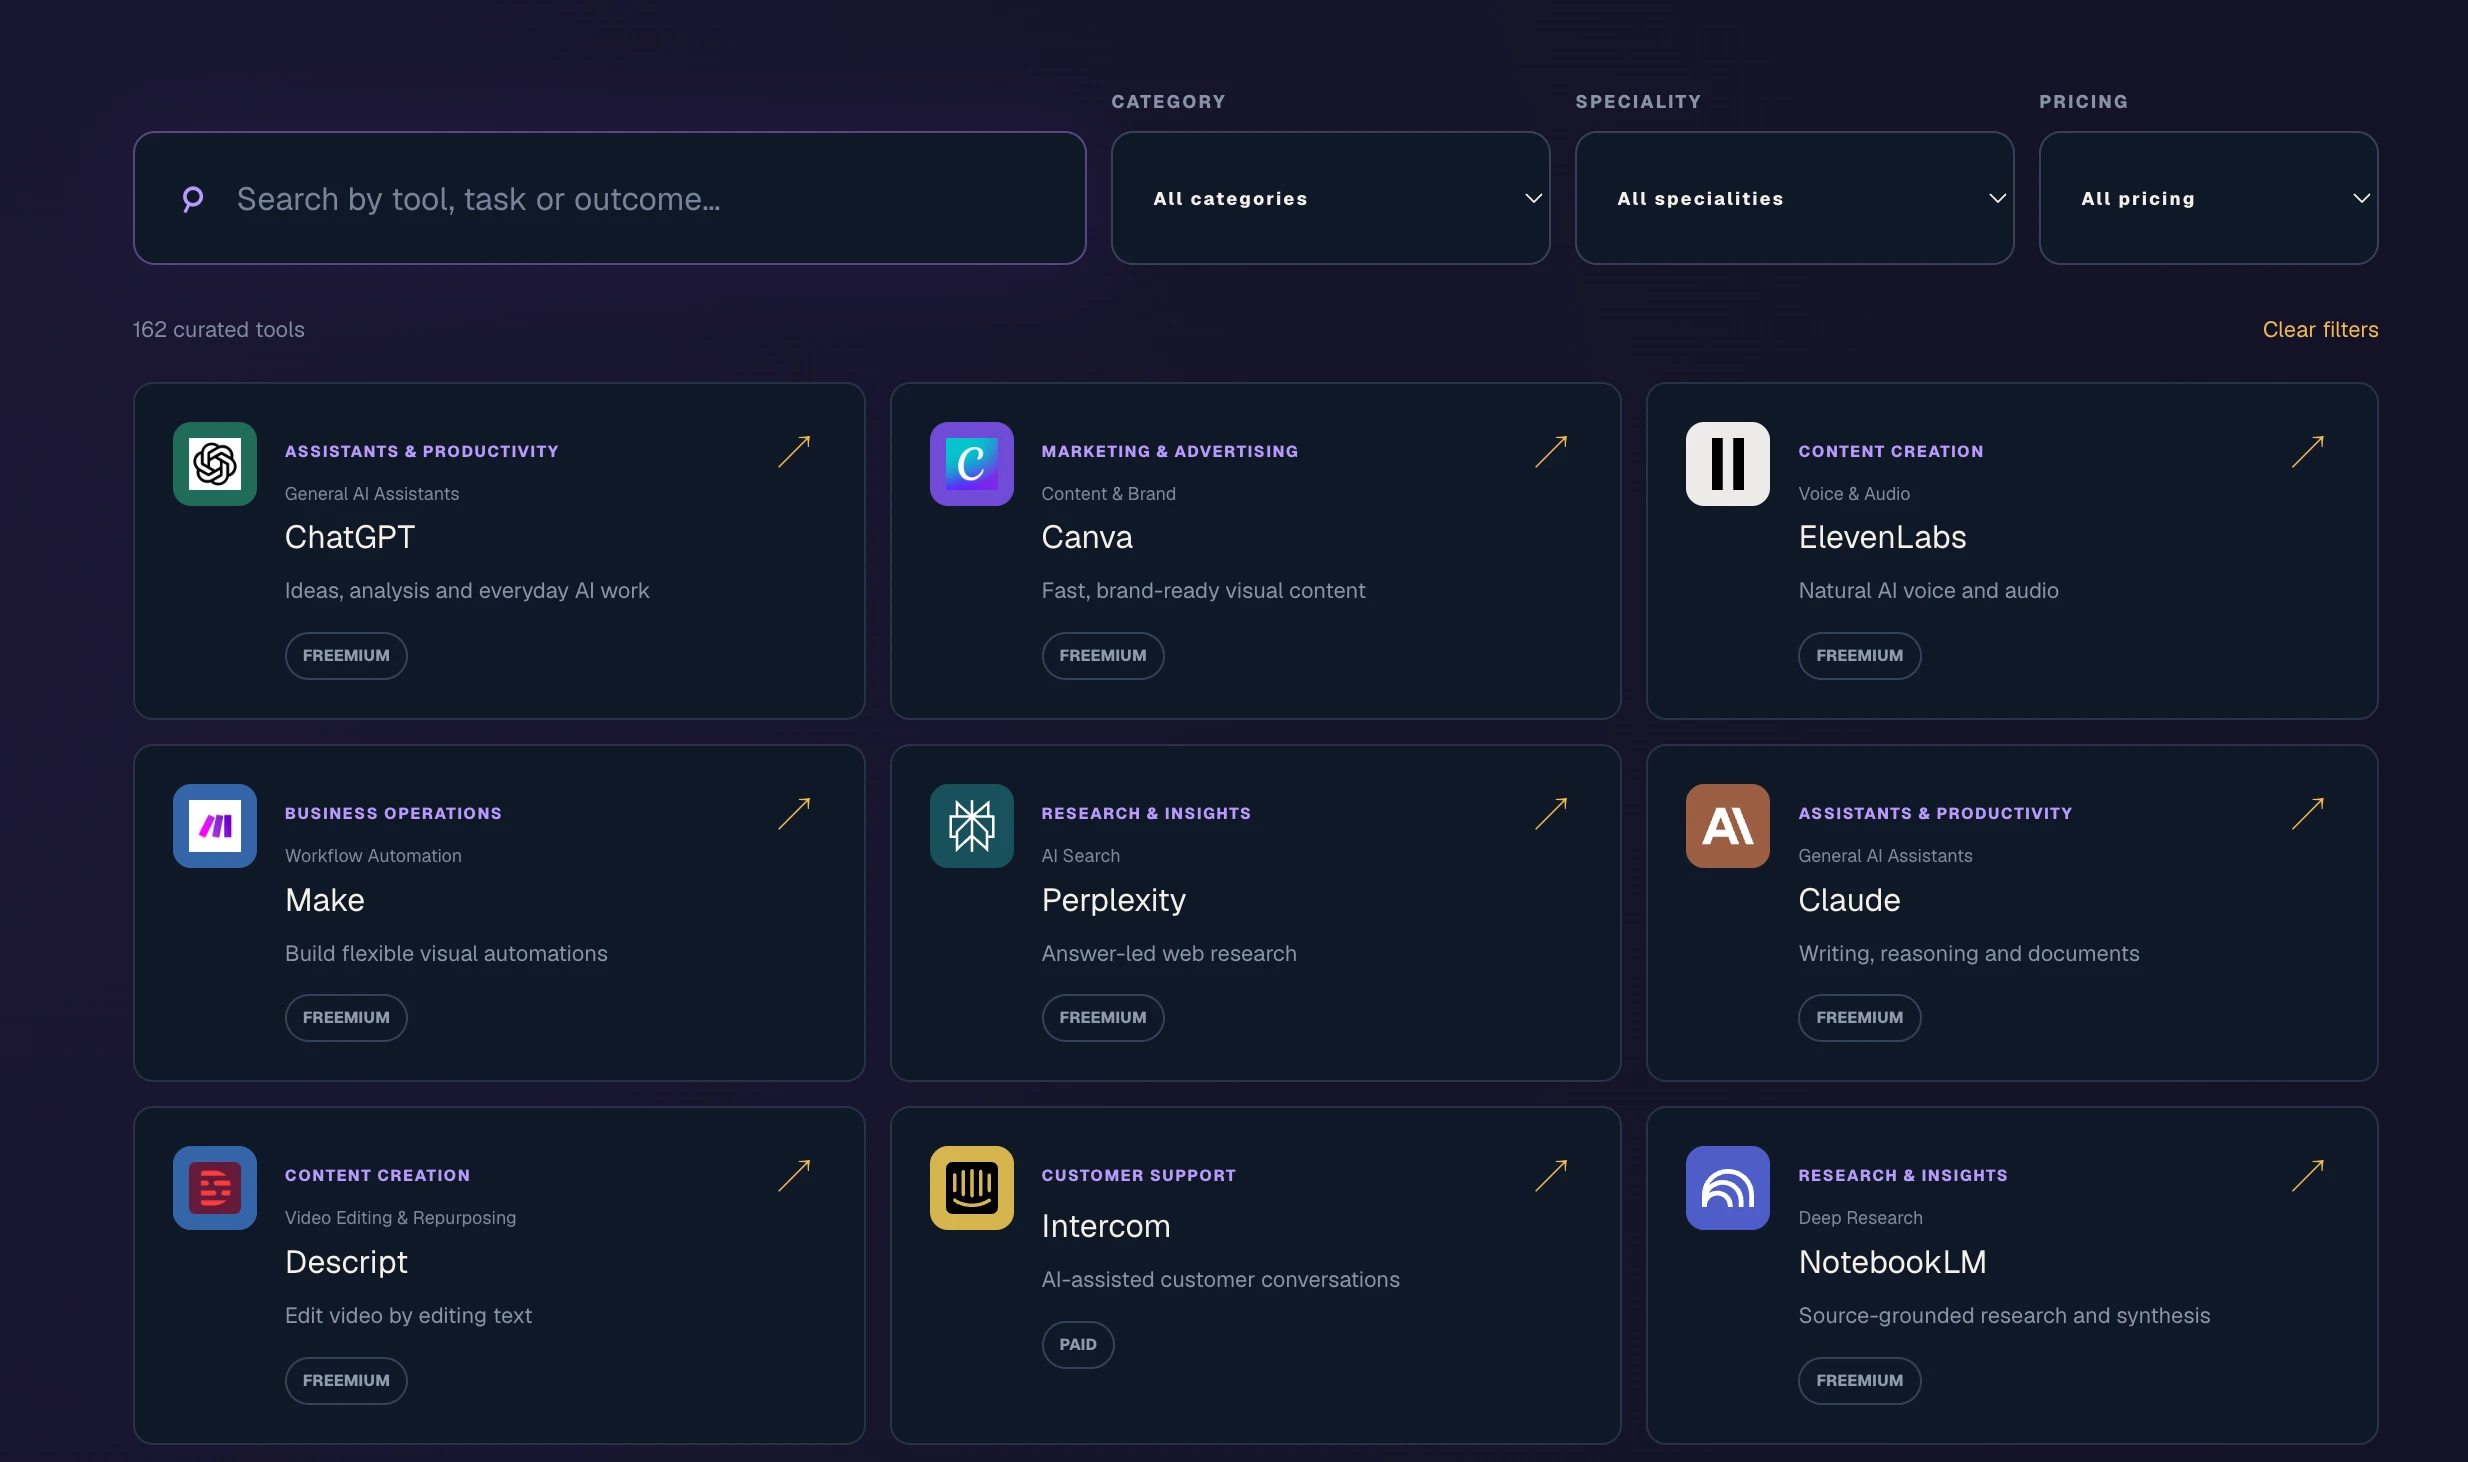Open Make via its arrow icon

[x=794, y=814]
